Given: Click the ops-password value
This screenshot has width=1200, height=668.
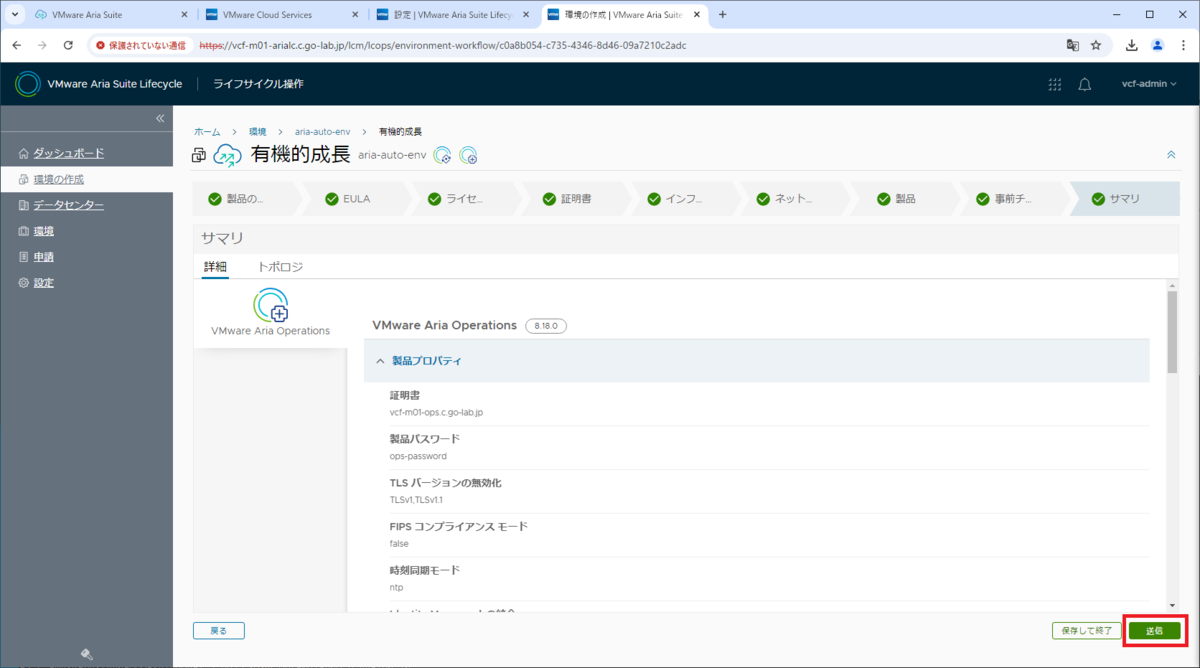Looking at the screenshot, I should coord(418,456).
